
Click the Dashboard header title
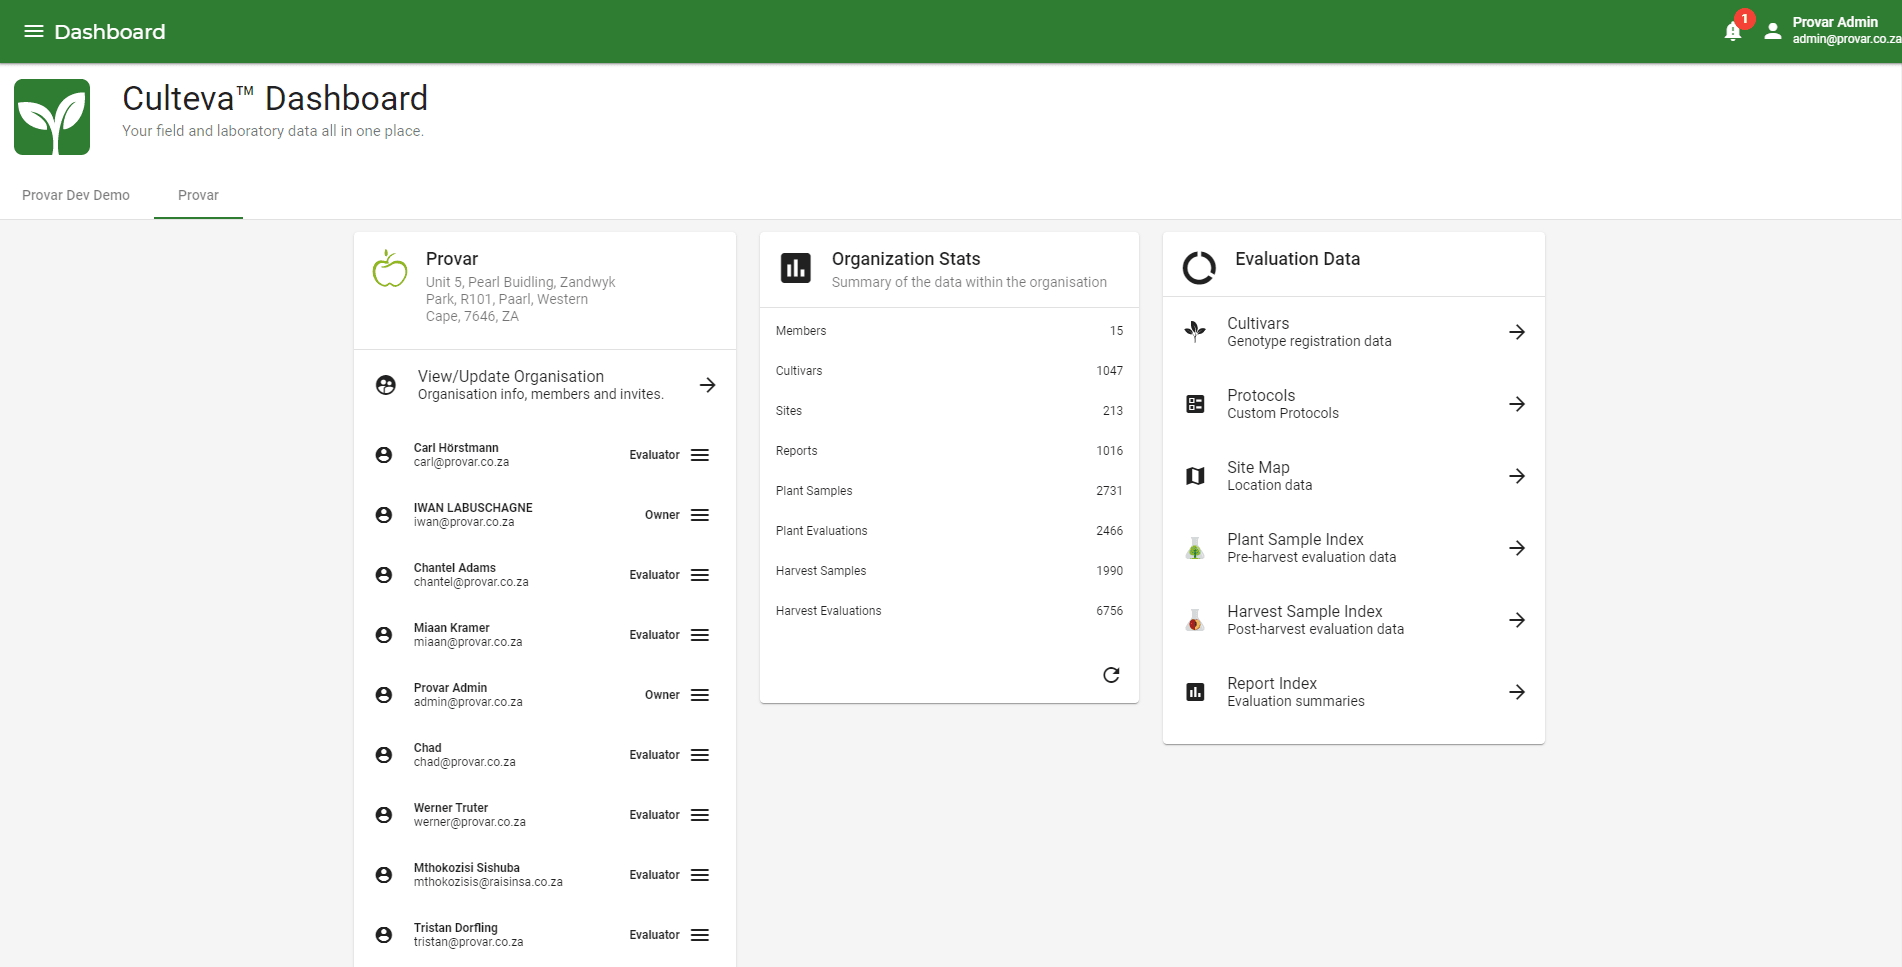coord(110,32)
